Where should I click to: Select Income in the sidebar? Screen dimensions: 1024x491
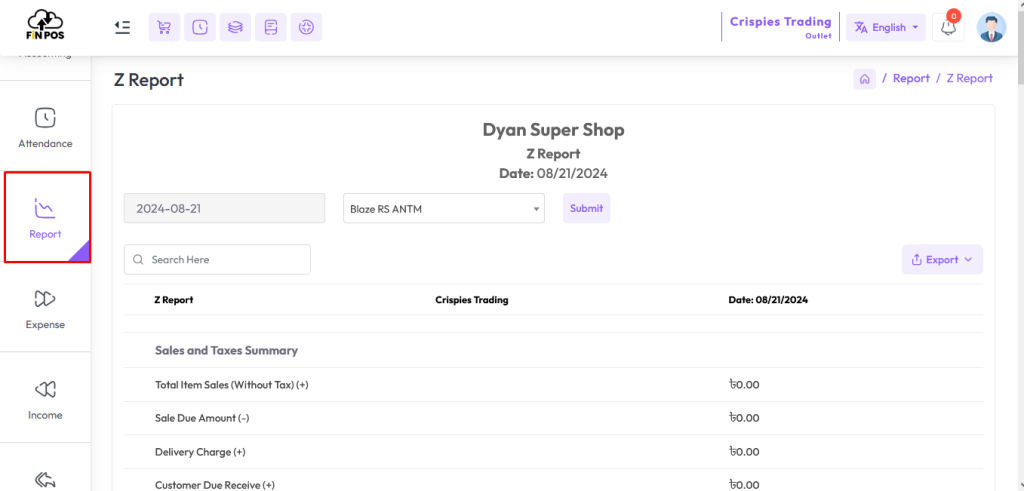[45, 399]
